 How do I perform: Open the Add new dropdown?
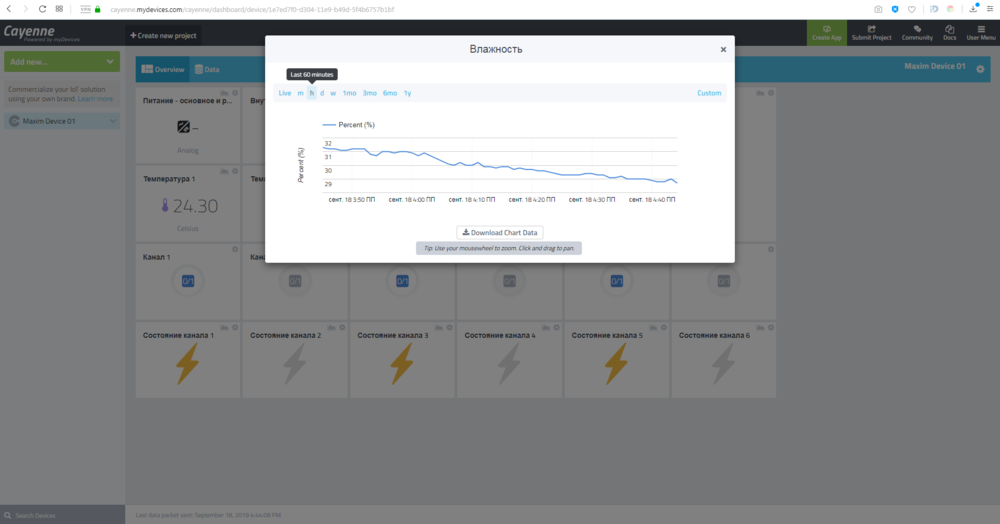coord(61,62)
